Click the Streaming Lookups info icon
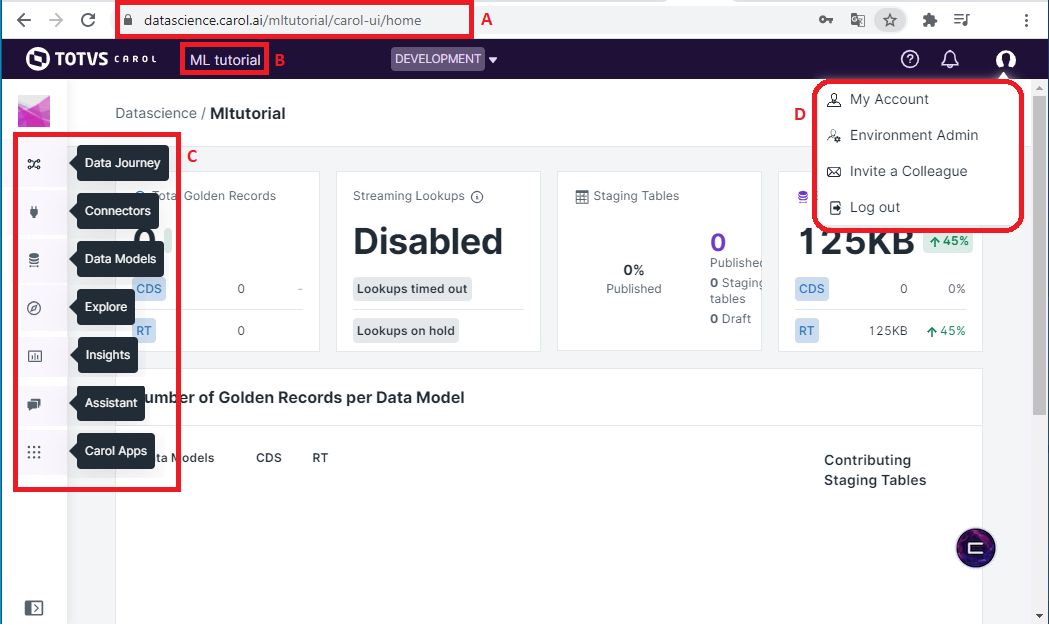Image resolution: width=1049 pixels, height=625 pixels. (477, 197)
